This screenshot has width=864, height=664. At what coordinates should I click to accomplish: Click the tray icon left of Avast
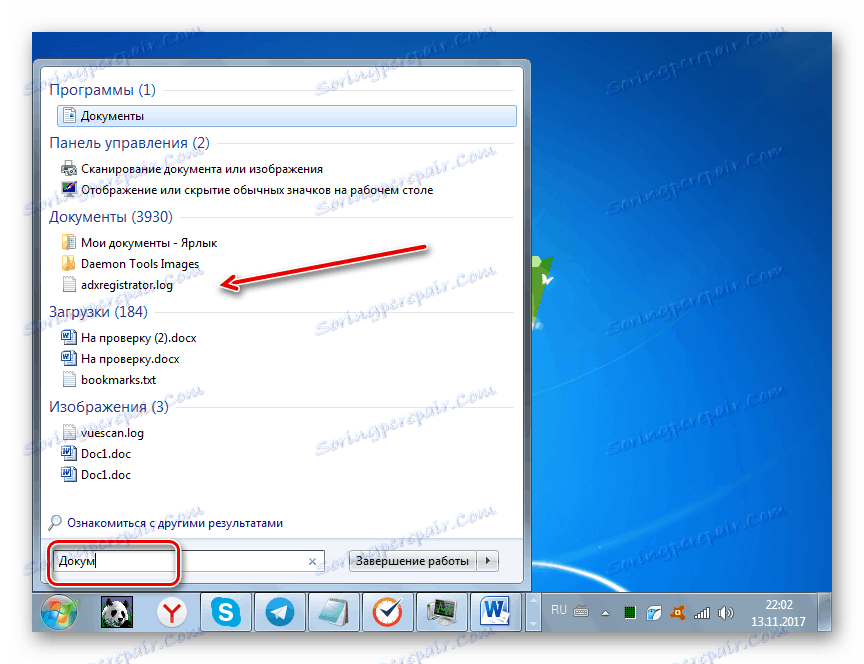click(x=654, y=613)
